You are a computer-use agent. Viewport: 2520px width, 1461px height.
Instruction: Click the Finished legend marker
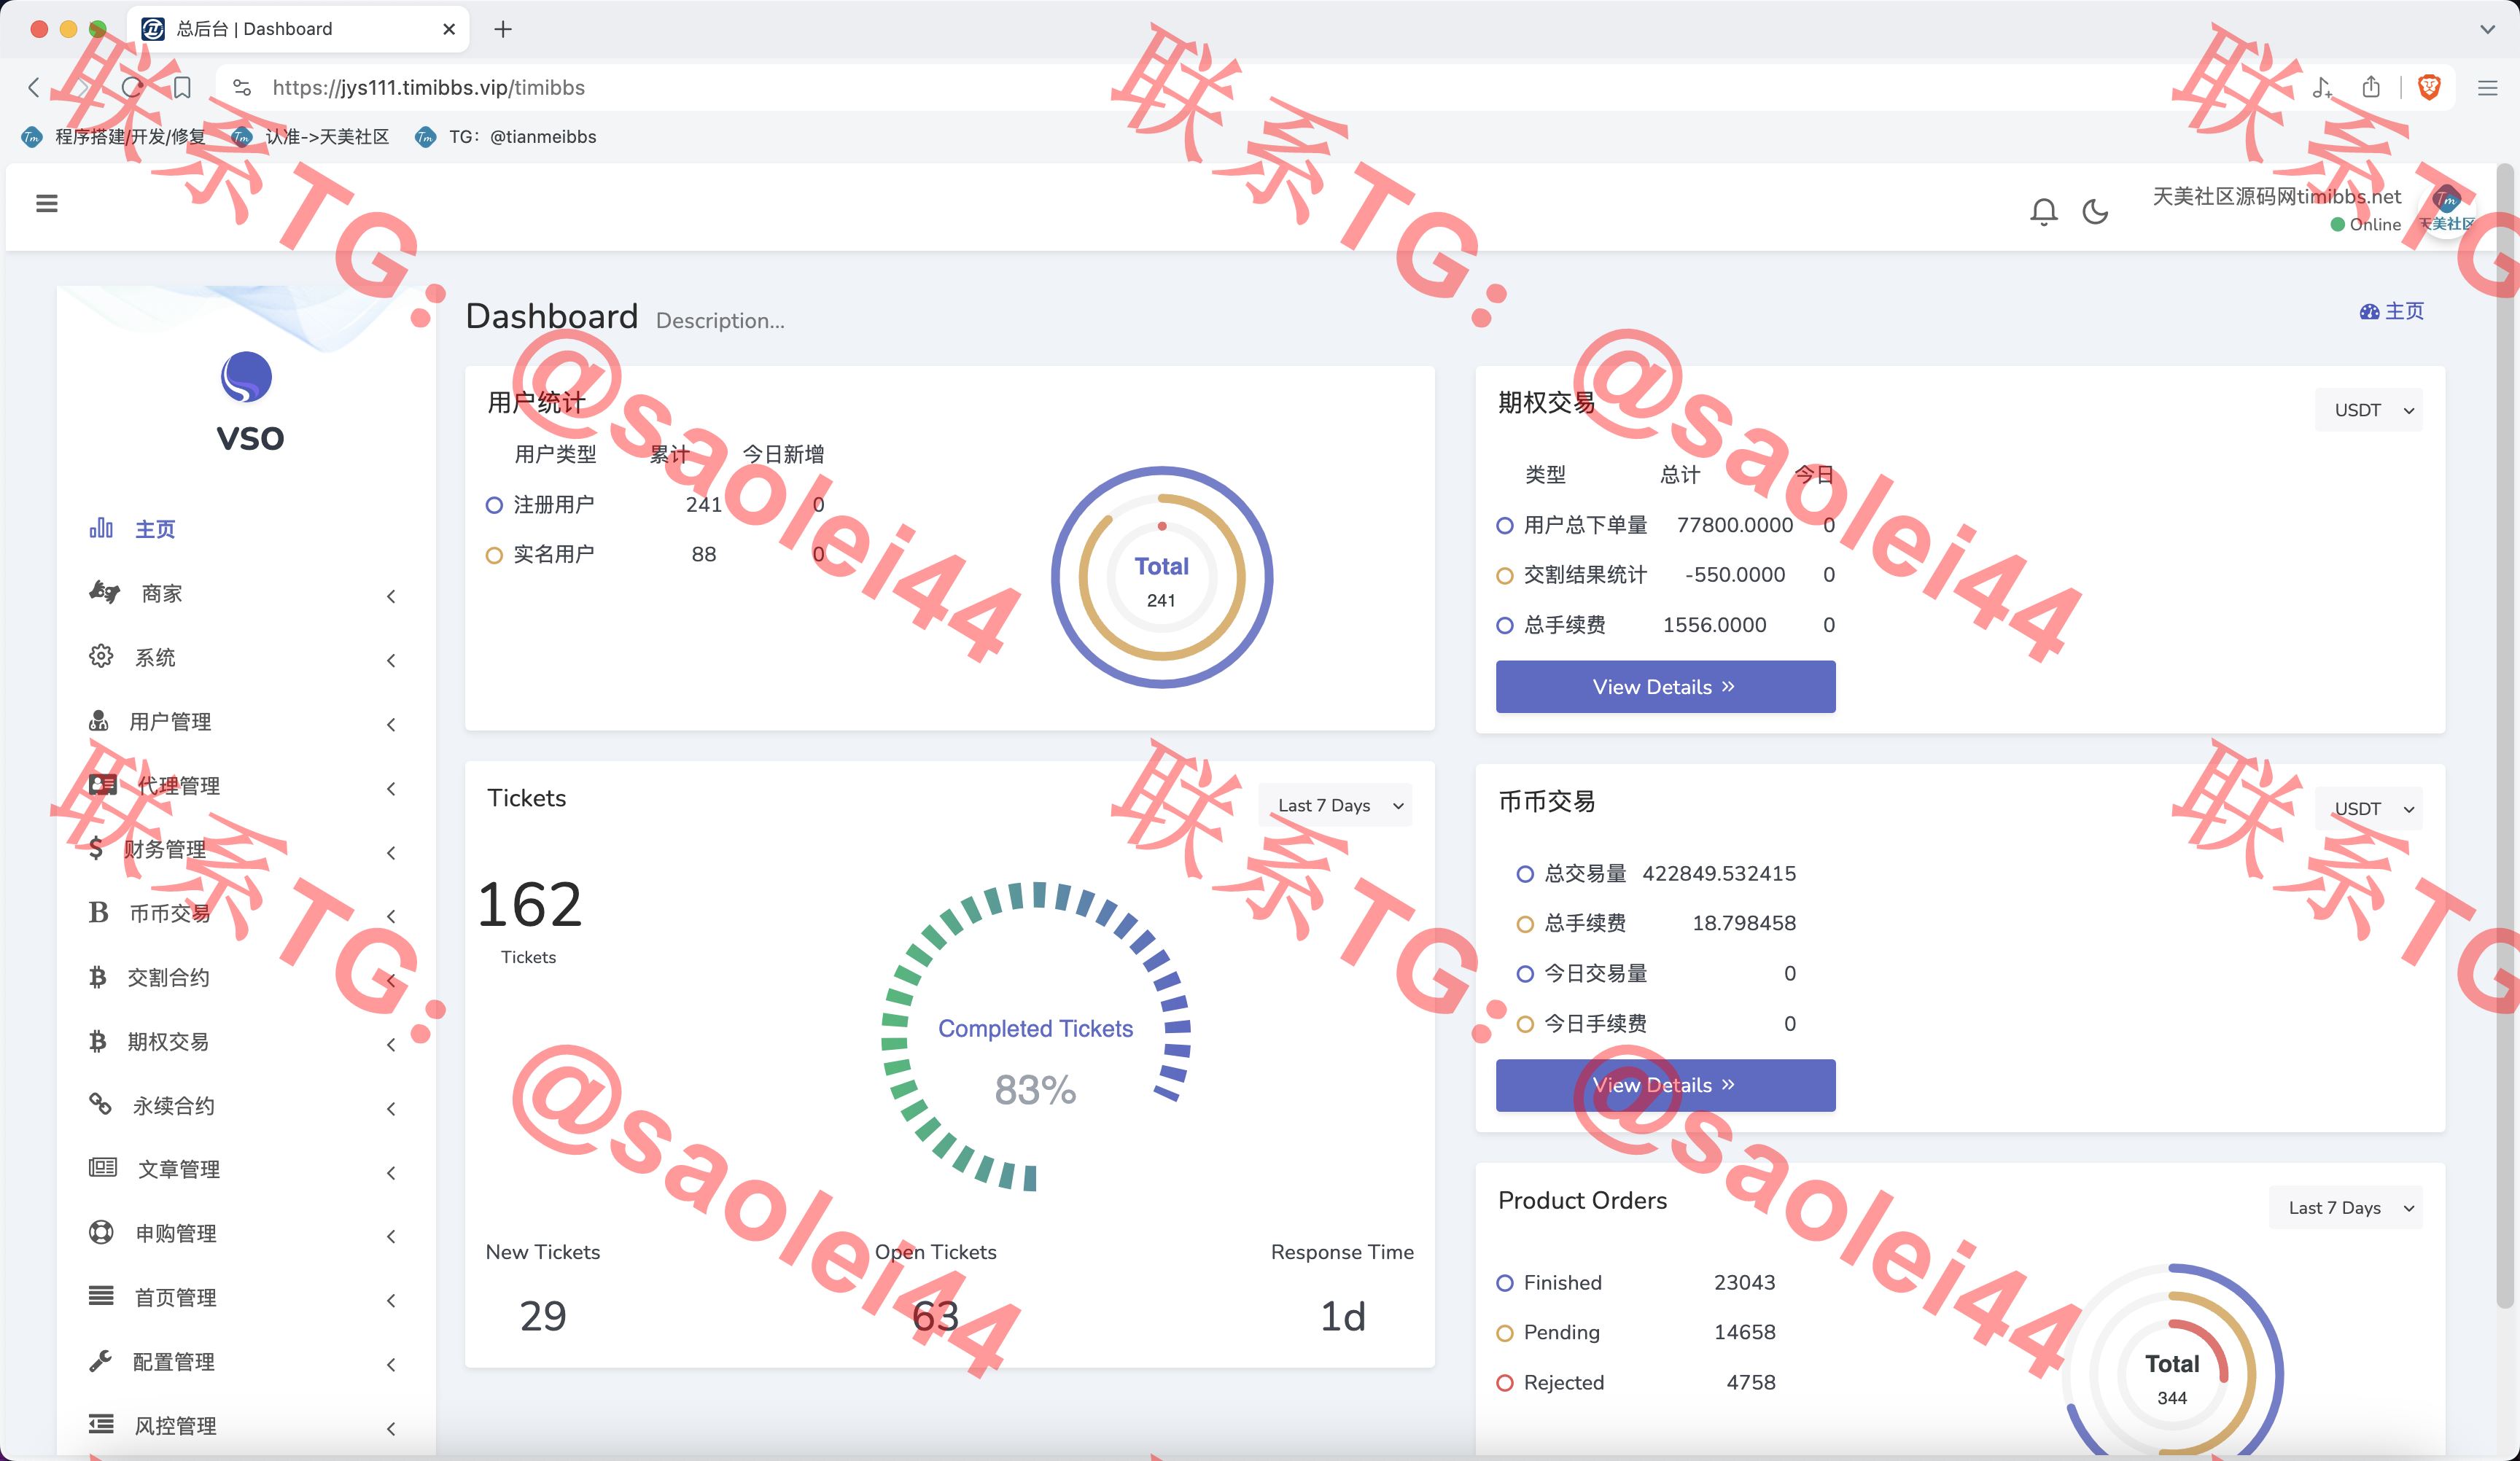click(1505, 1283)
